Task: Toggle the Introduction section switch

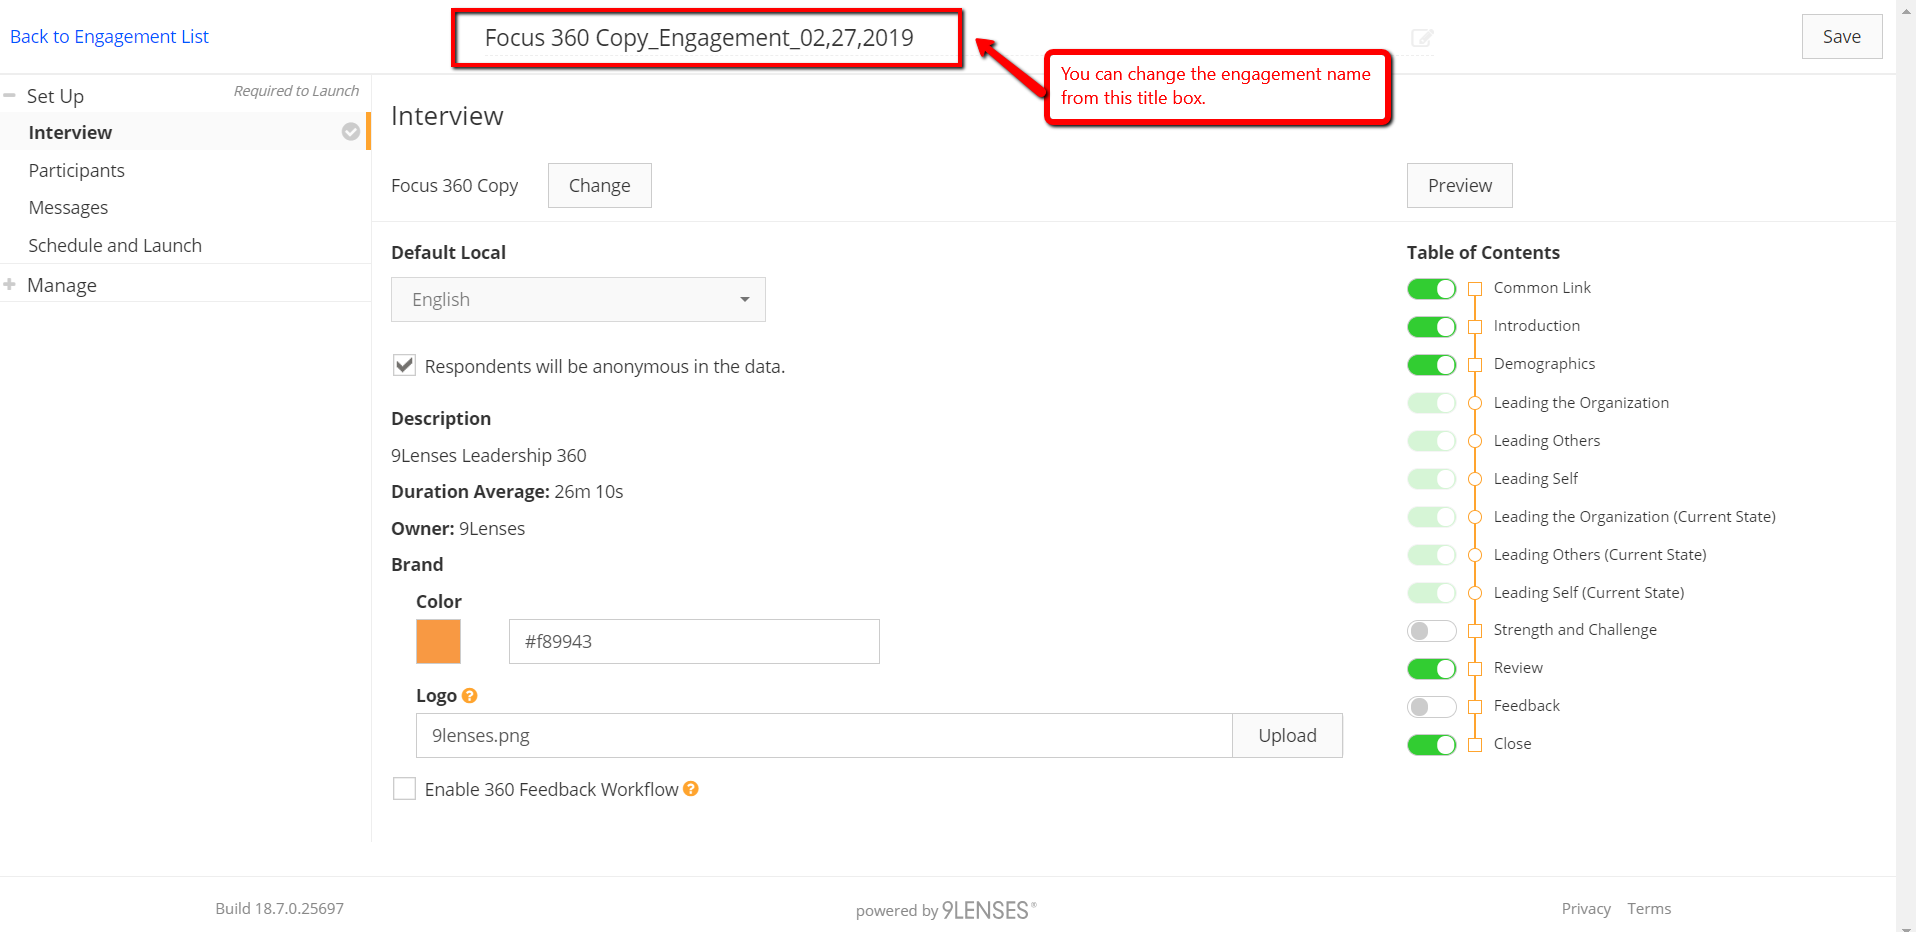Action: pos(1432,327)
